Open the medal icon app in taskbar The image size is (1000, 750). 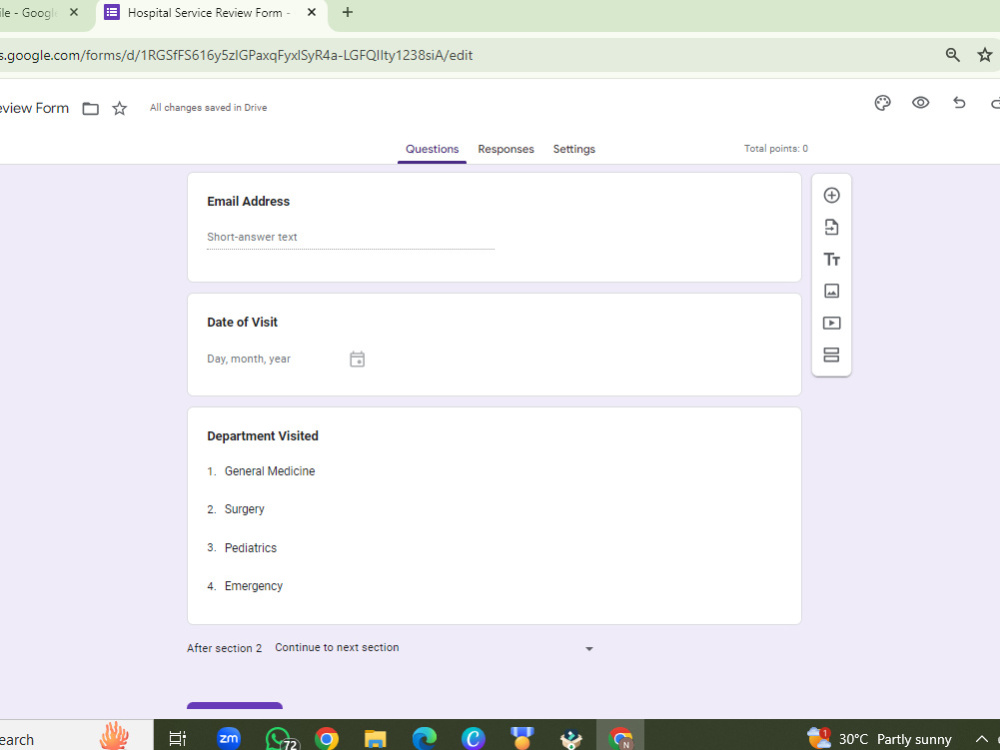[x=522, y=739]
